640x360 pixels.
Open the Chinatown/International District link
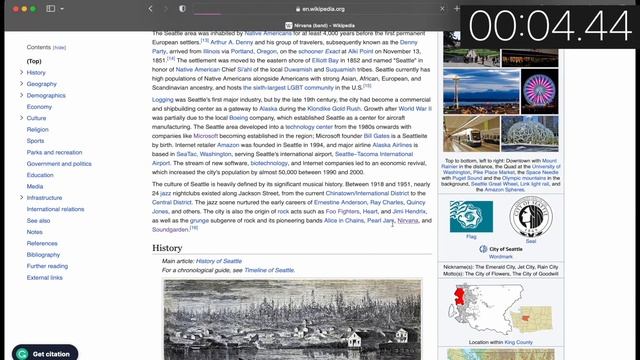pyautogui.click(x=367, y=193)
